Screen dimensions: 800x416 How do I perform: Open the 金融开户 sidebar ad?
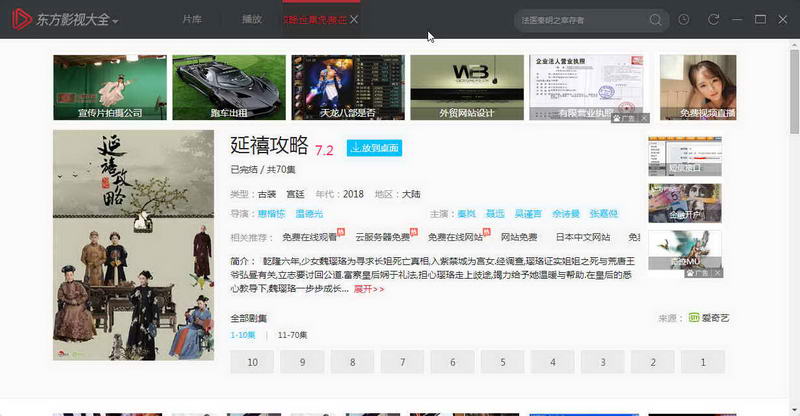click(x=685, y=203)
